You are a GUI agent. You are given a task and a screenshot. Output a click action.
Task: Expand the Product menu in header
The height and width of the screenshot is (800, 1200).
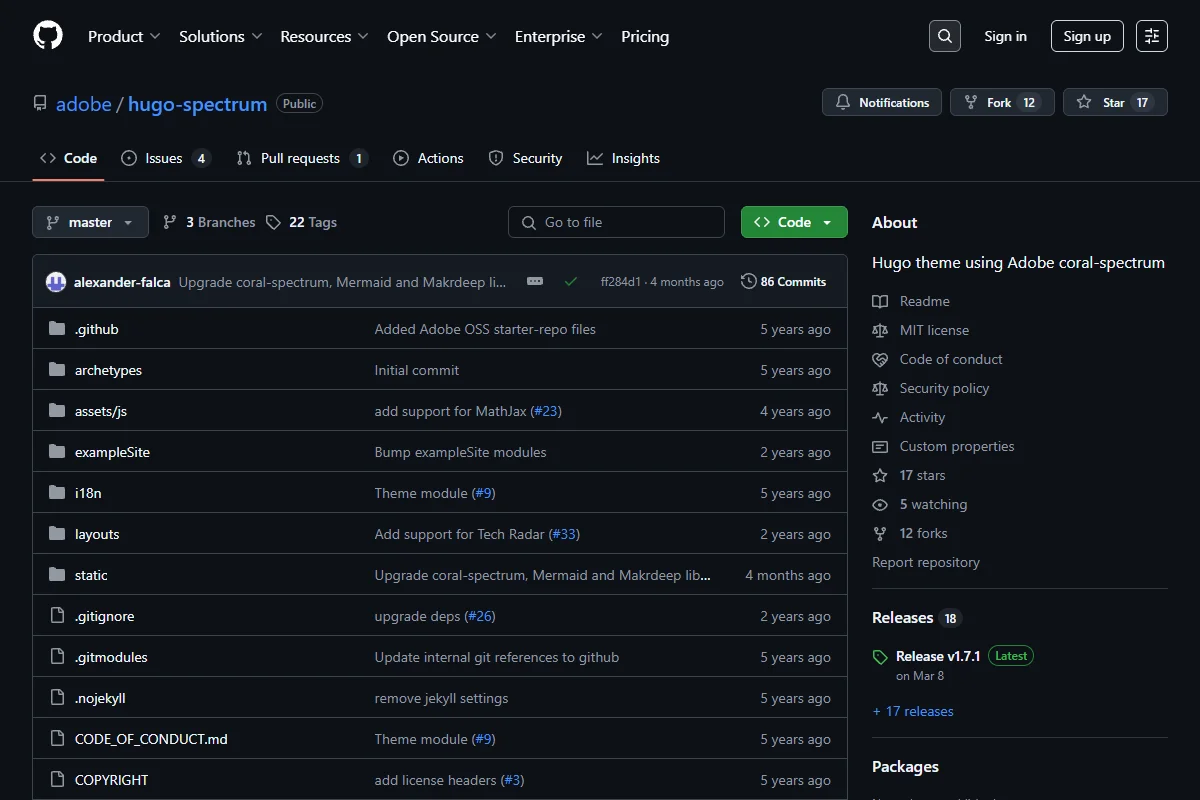click(124, 36)
